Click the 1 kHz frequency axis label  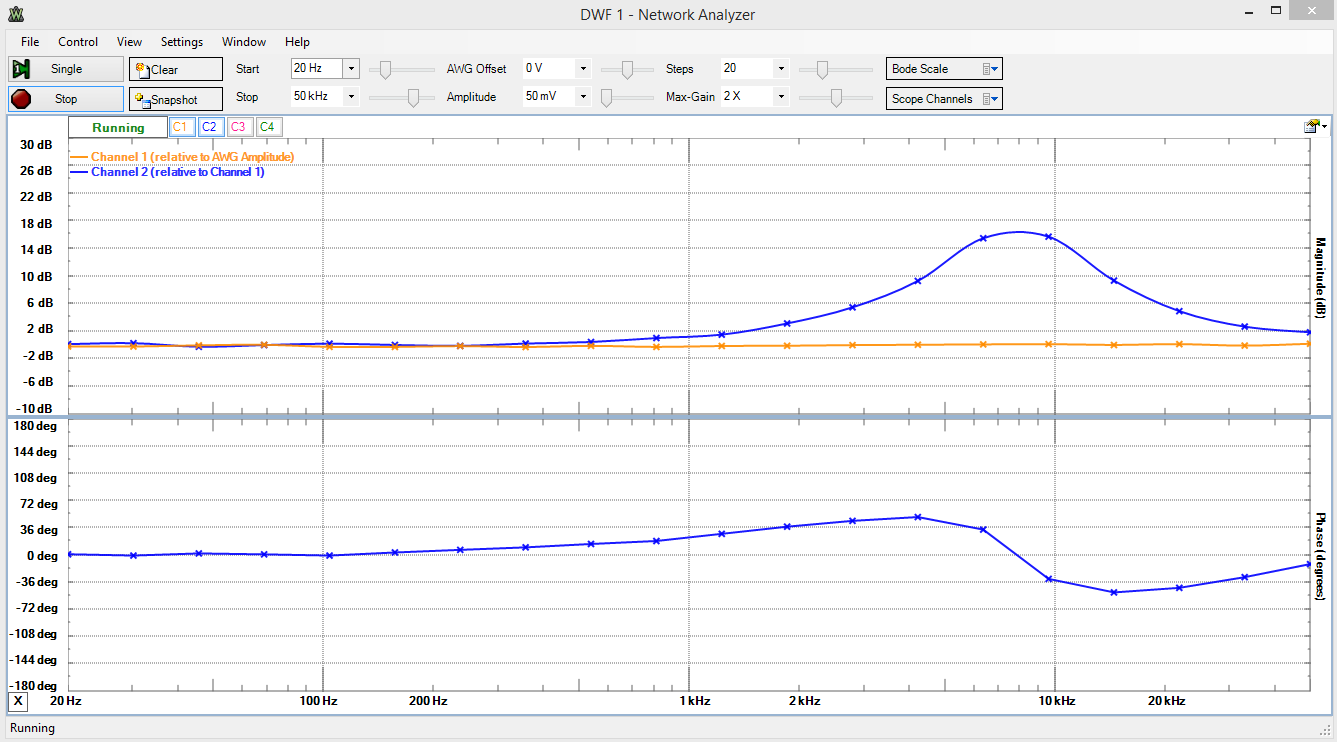[694, 701]
